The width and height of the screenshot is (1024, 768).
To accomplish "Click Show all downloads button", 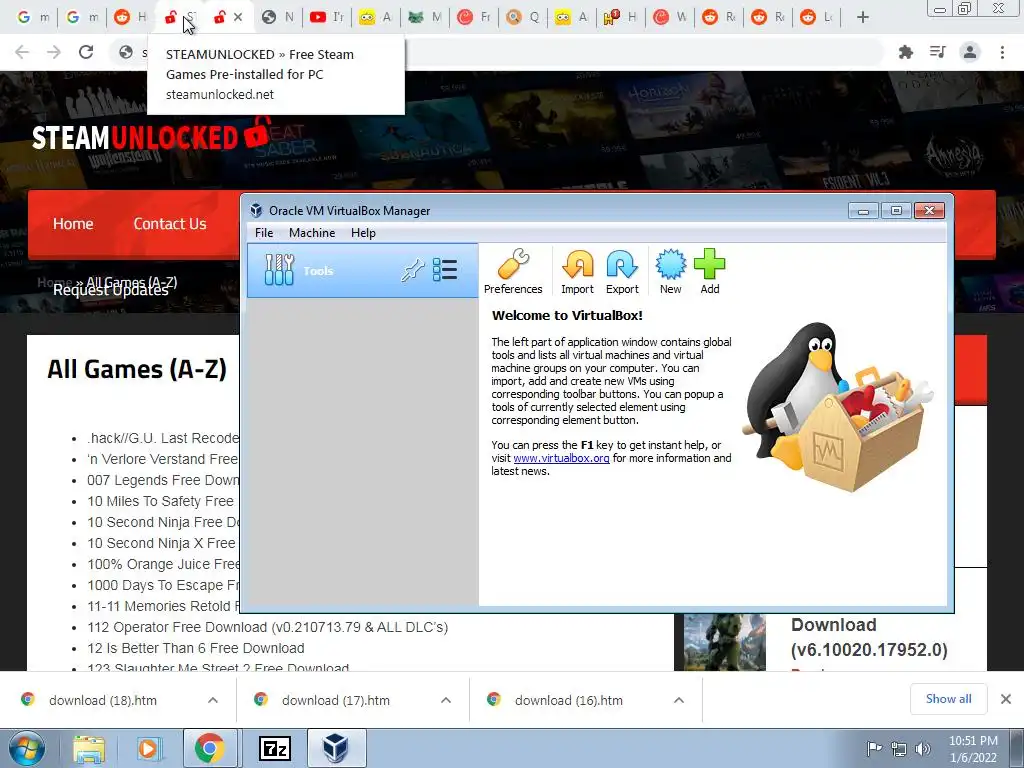I will point(948,699).
